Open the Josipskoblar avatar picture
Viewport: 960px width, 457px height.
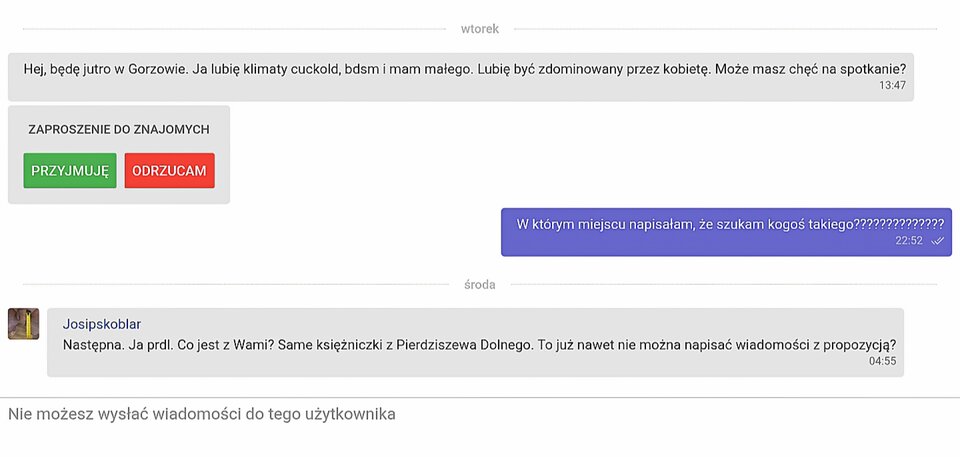[24, 324]
